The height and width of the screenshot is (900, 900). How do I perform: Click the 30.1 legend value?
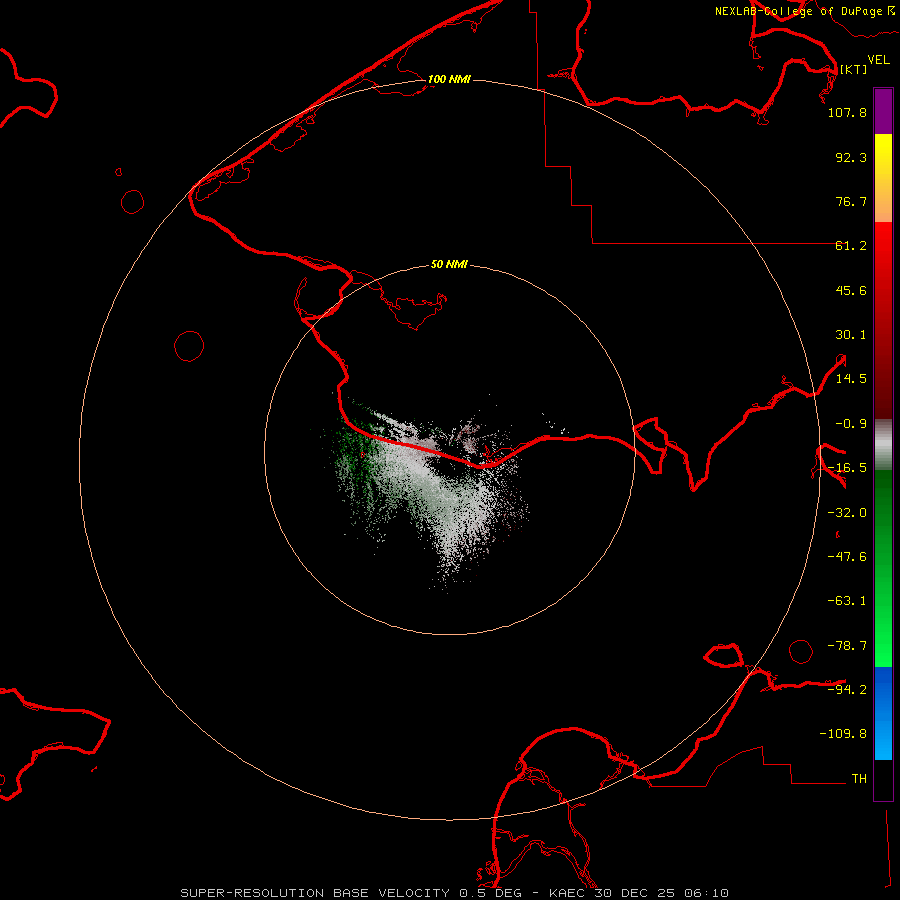(x=851, y=335)
